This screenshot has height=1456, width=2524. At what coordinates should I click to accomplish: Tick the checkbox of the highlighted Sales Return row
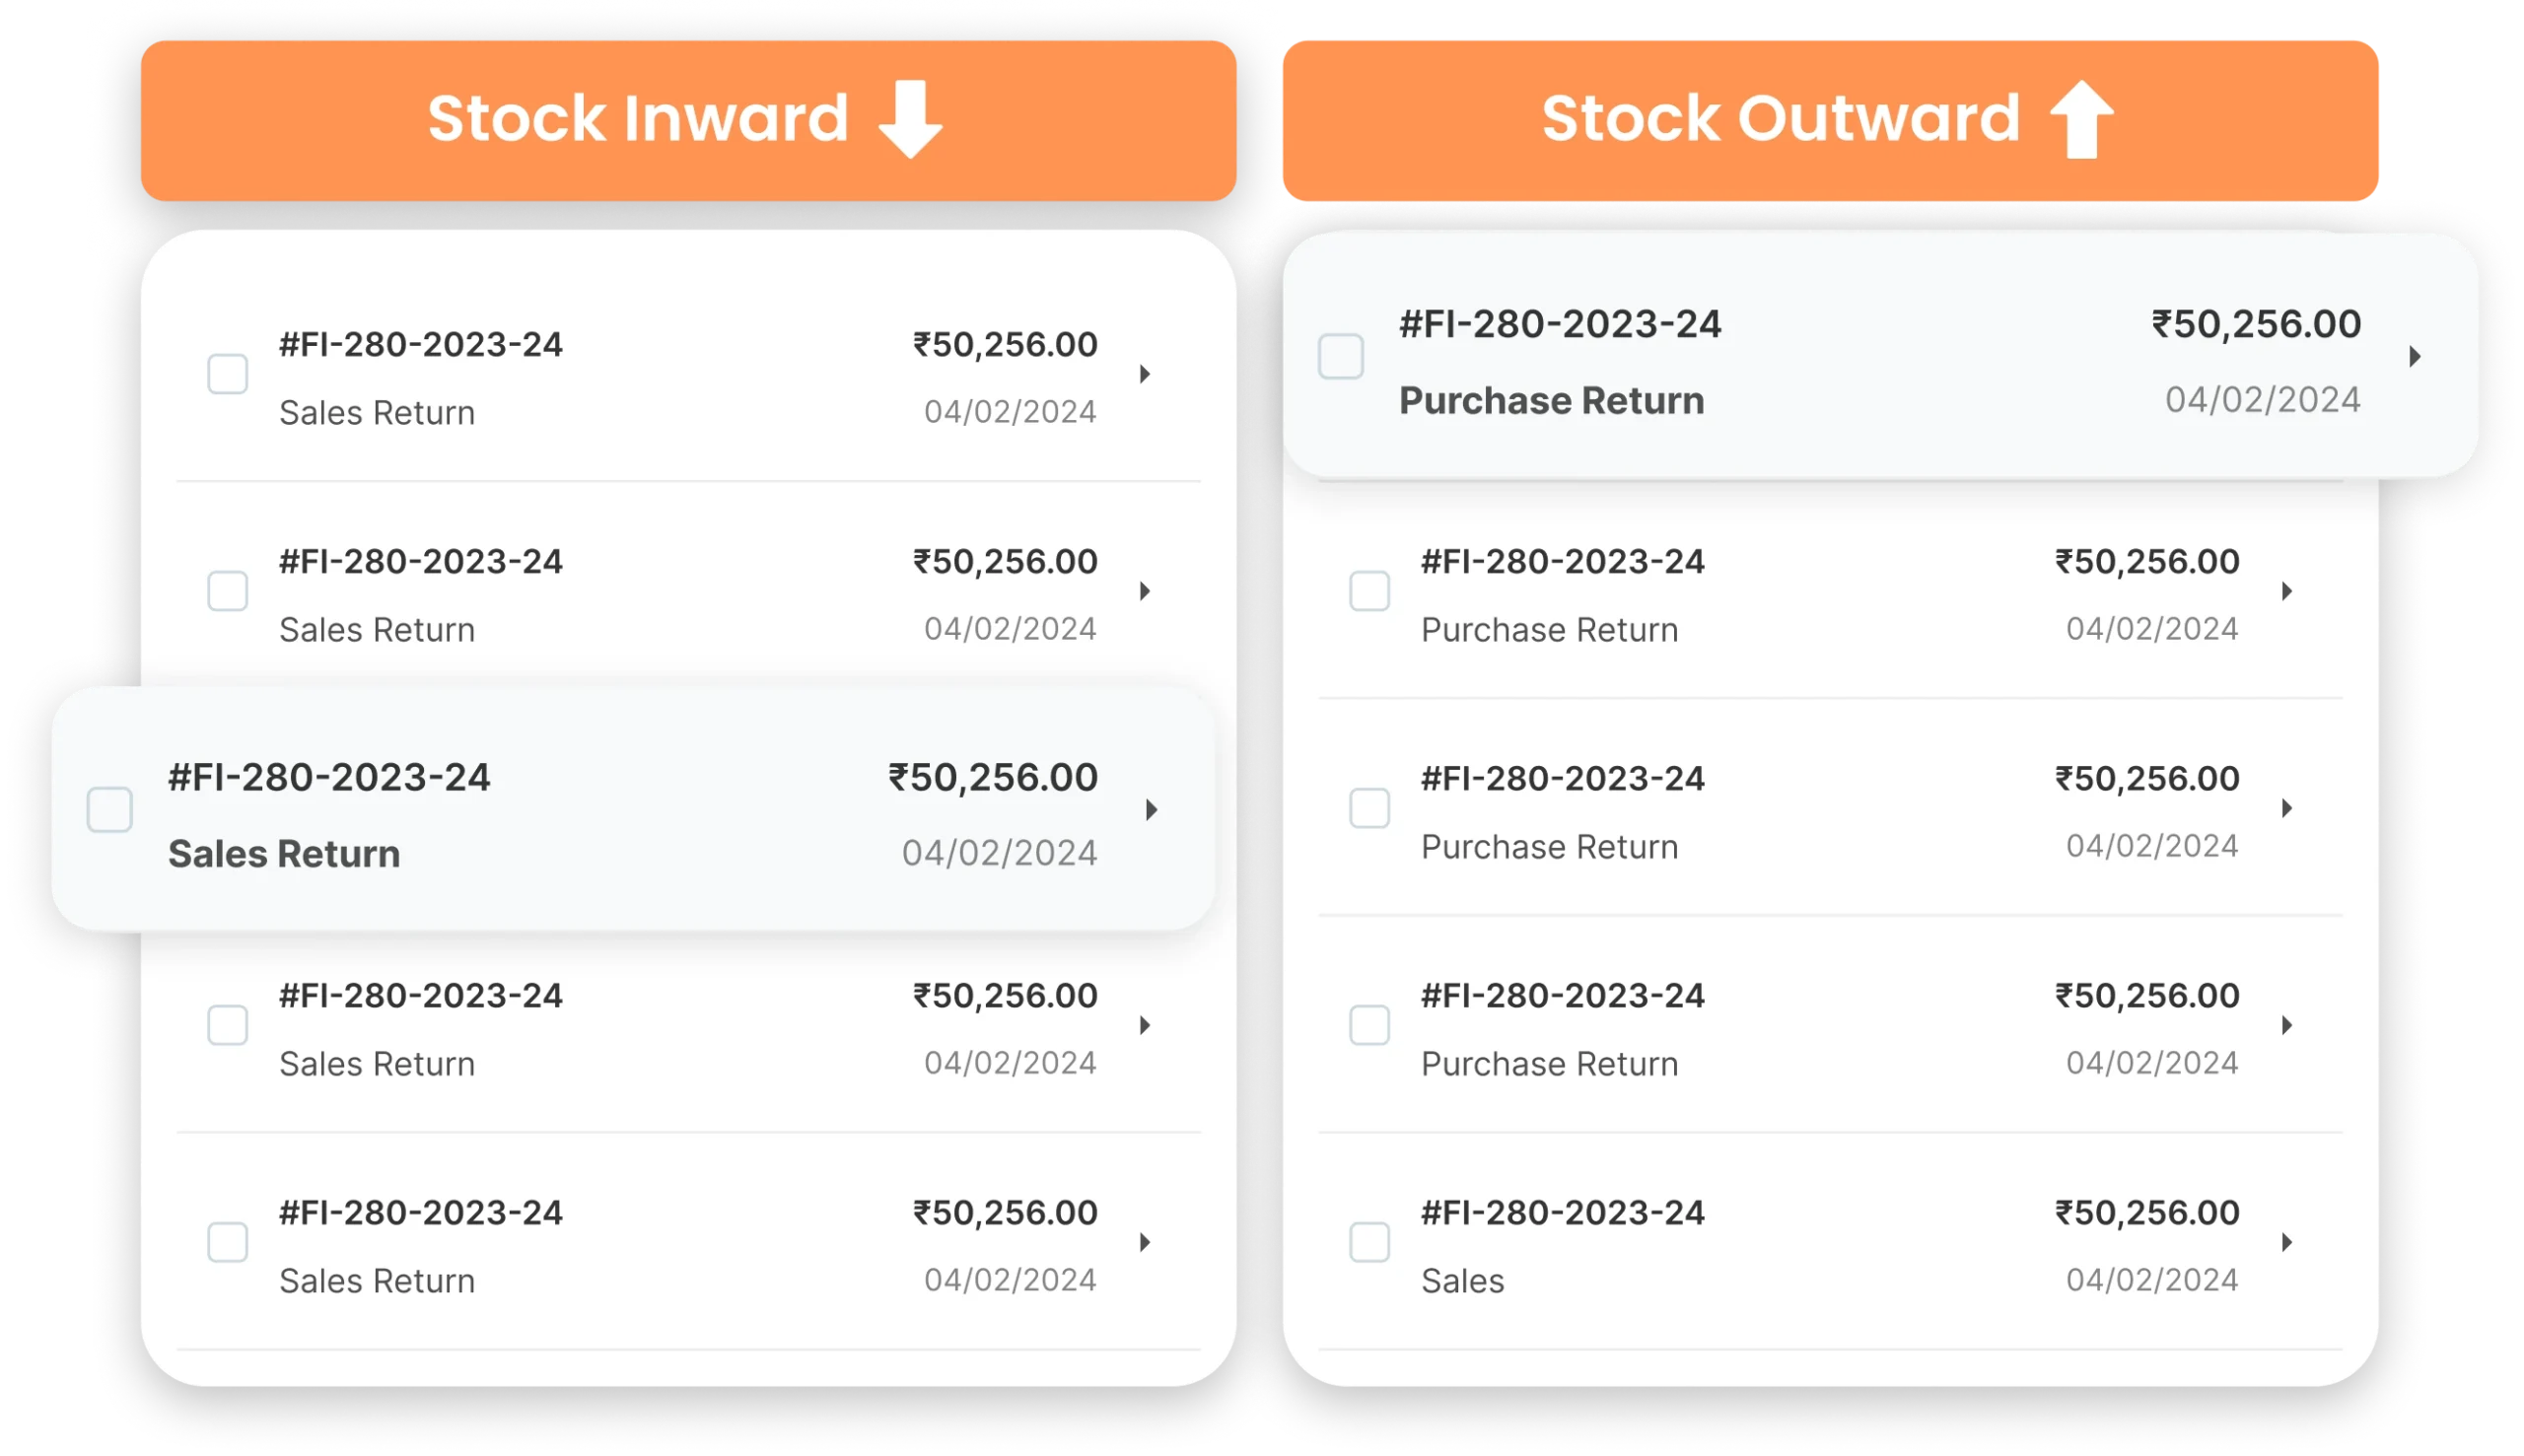point(109,809)
